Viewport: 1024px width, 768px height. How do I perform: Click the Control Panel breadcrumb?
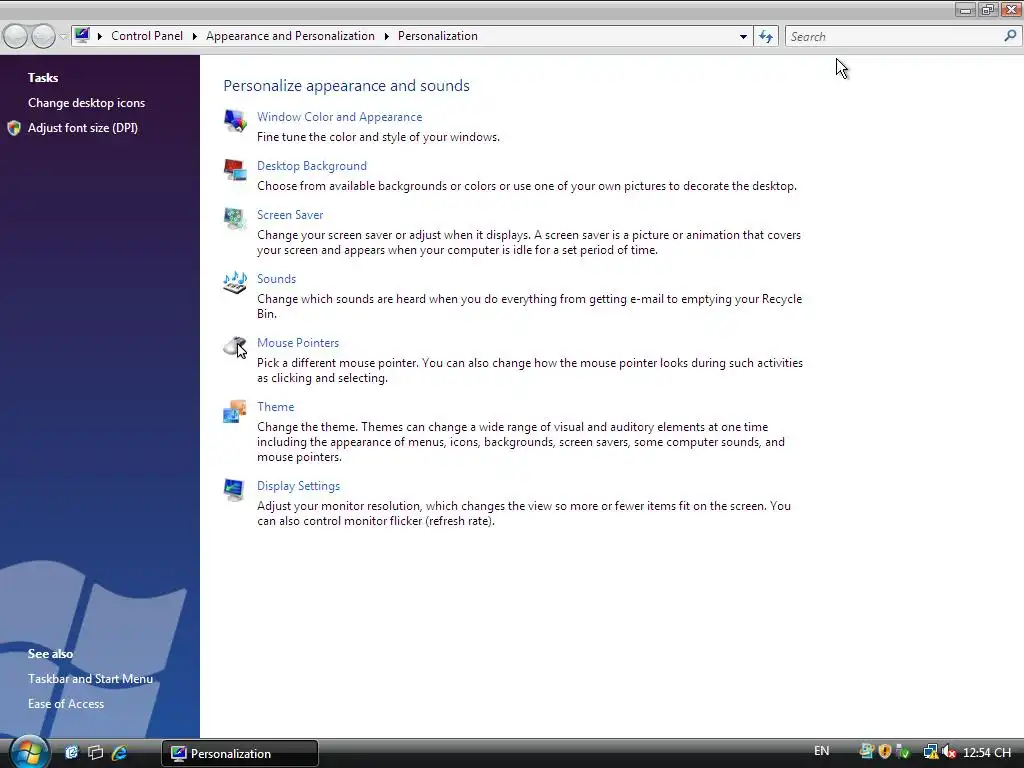pyautogui.click(x=147, y=36)
